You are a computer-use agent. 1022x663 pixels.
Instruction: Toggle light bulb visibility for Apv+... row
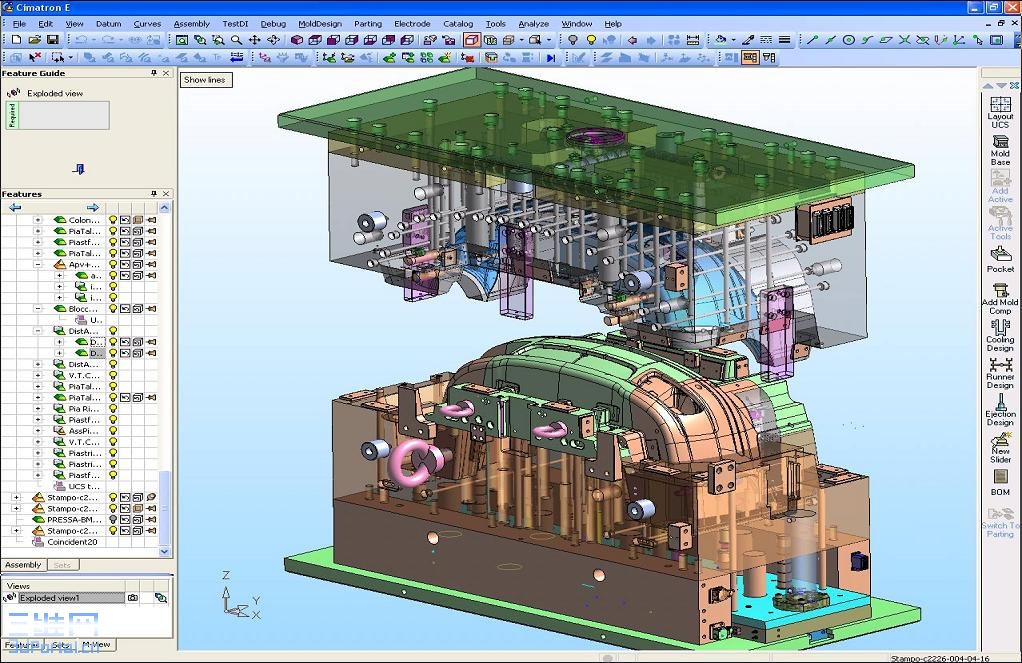(x=113, y=264)
